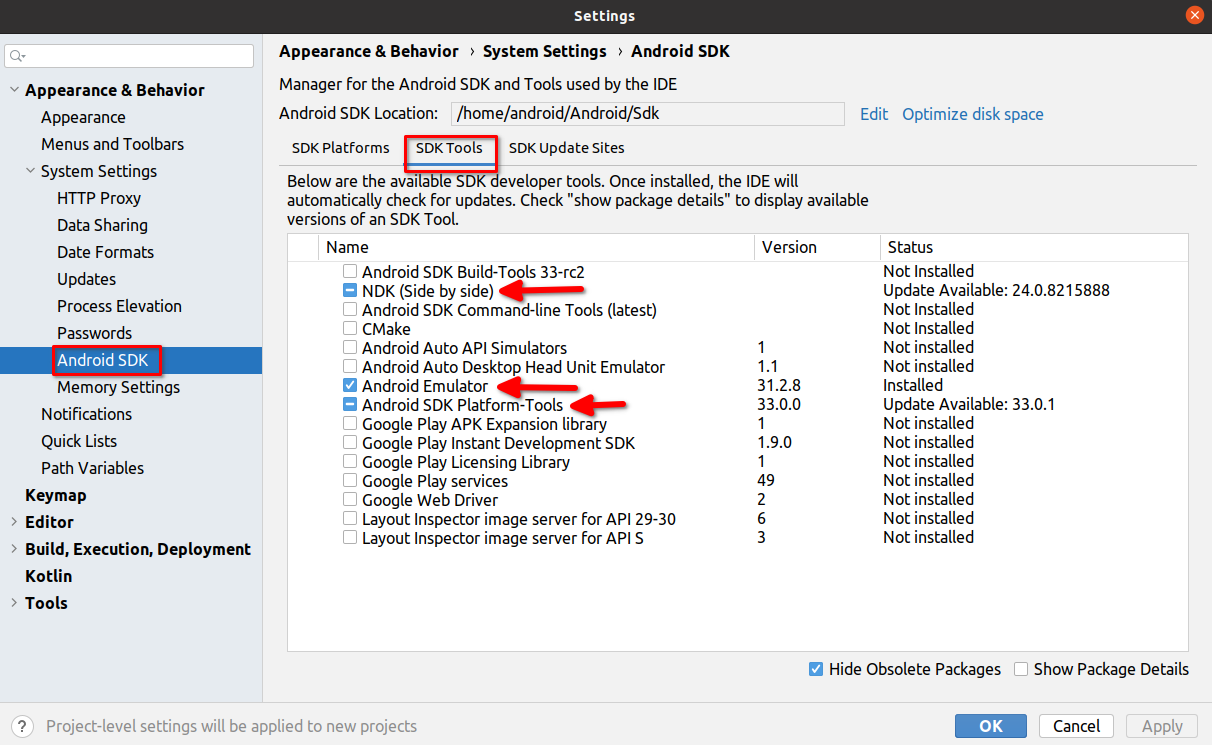Click the Android SDK Location path field
1212x745 pixels.
click(x=648, y=114)
